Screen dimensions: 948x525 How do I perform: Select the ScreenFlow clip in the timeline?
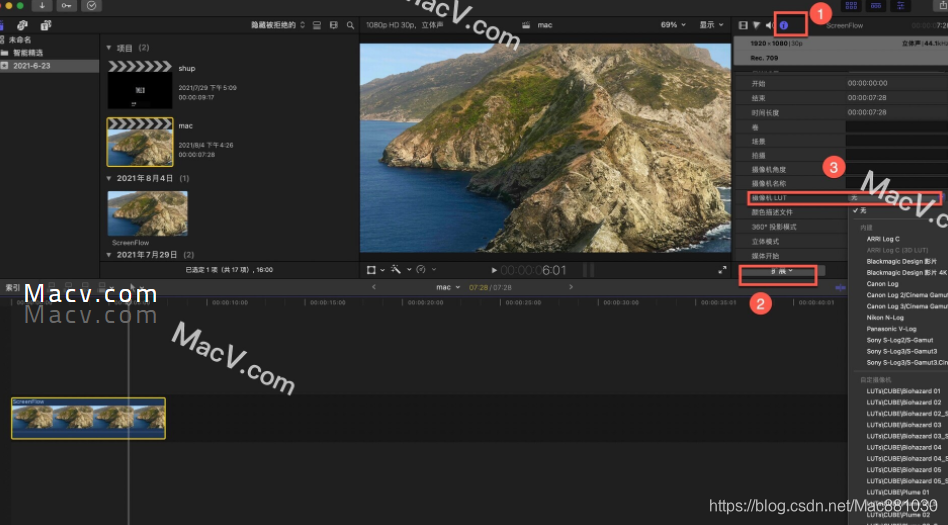(x=88, y=418)
